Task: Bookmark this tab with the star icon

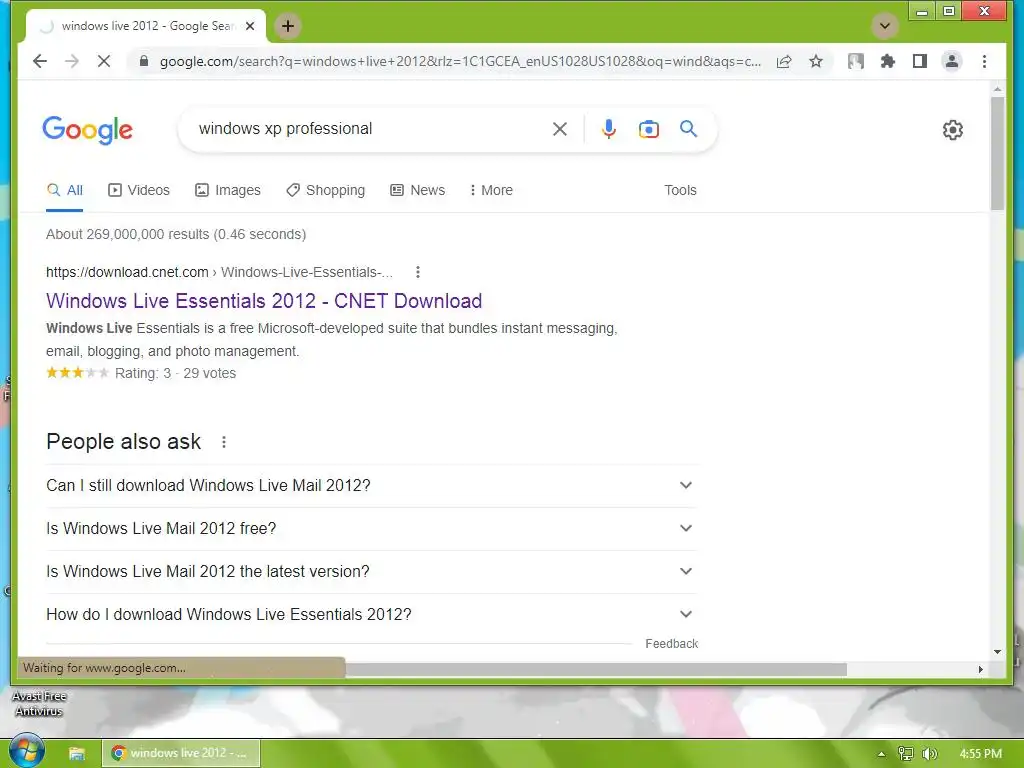Action: click(816, 61)
